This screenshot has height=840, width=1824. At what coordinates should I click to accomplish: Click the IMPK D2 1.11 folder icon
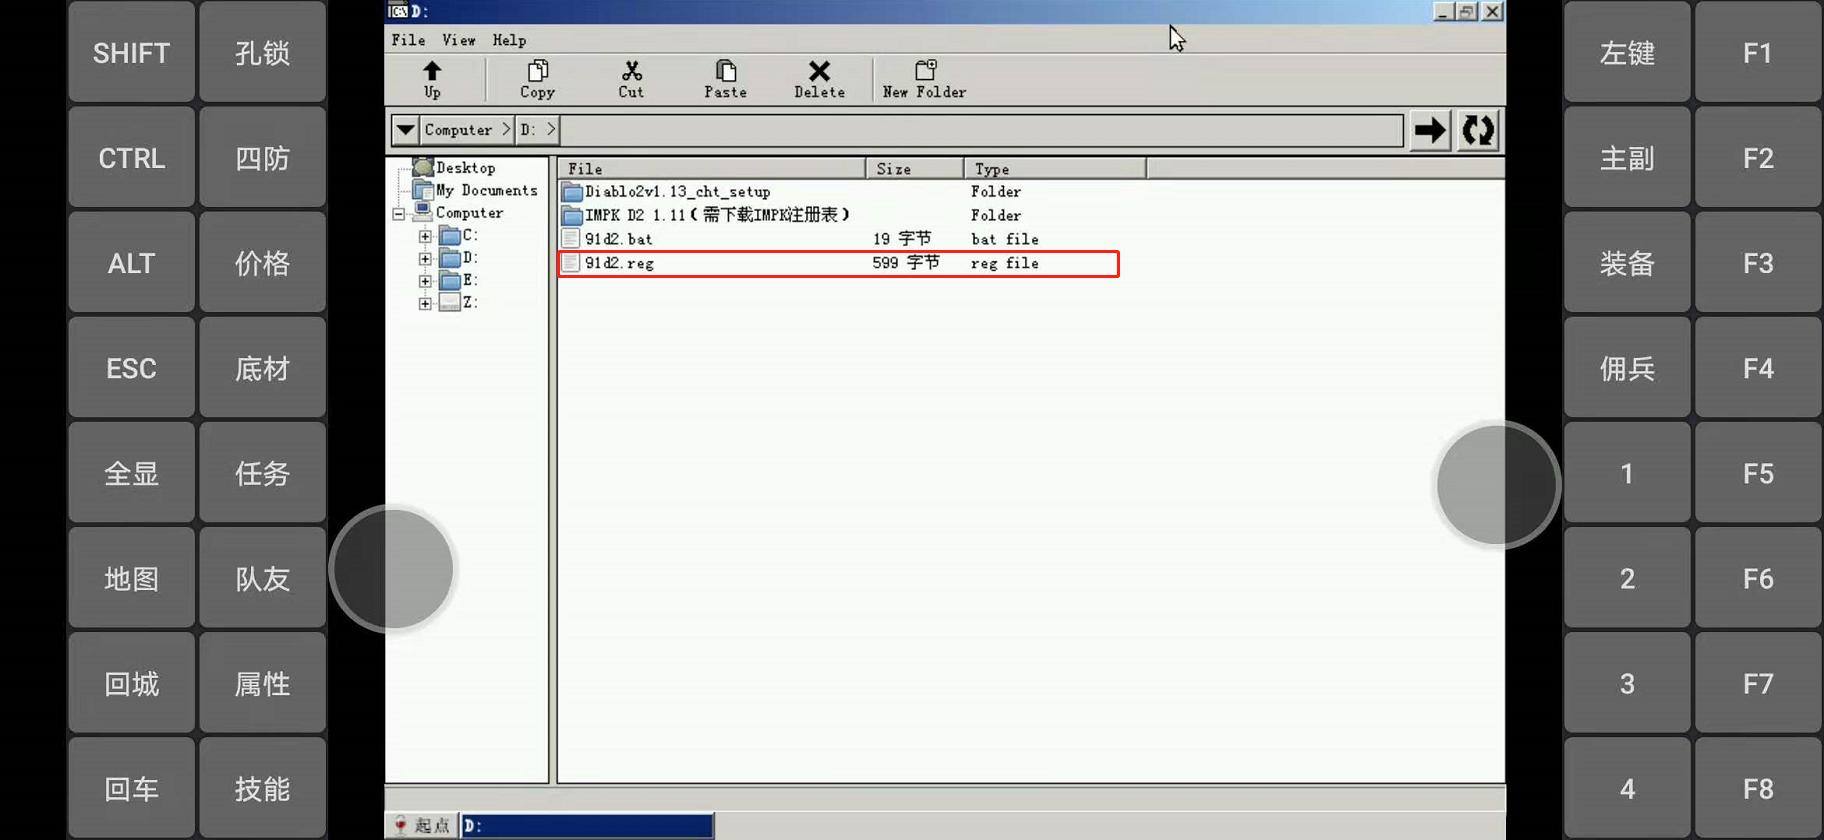tap(572, 215)
